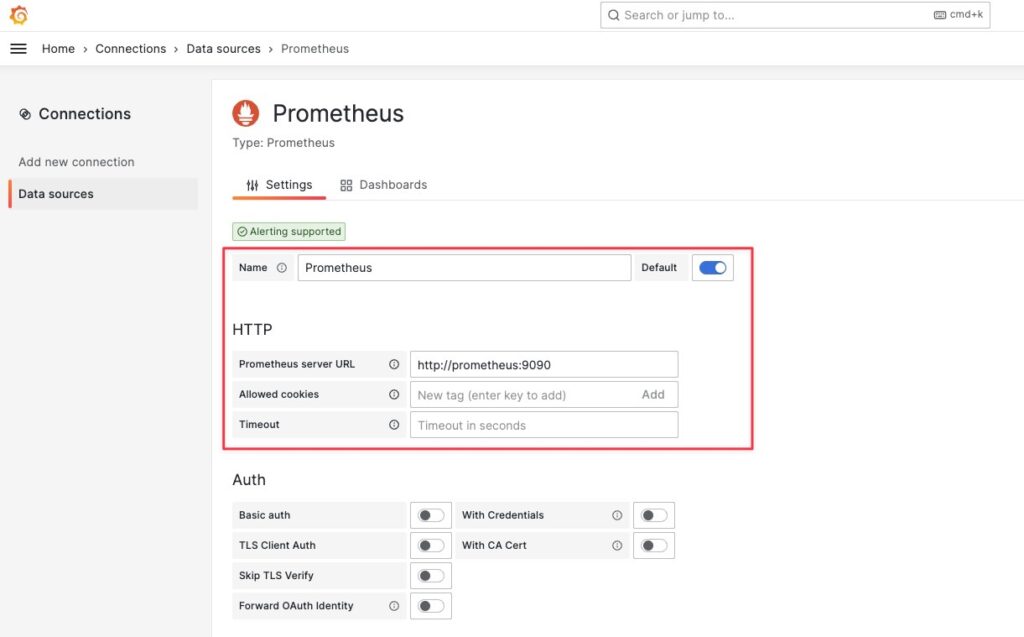Disable the Default data source toggle
The height and width of the screenshot is (637, 1024).
click(712, 268)
